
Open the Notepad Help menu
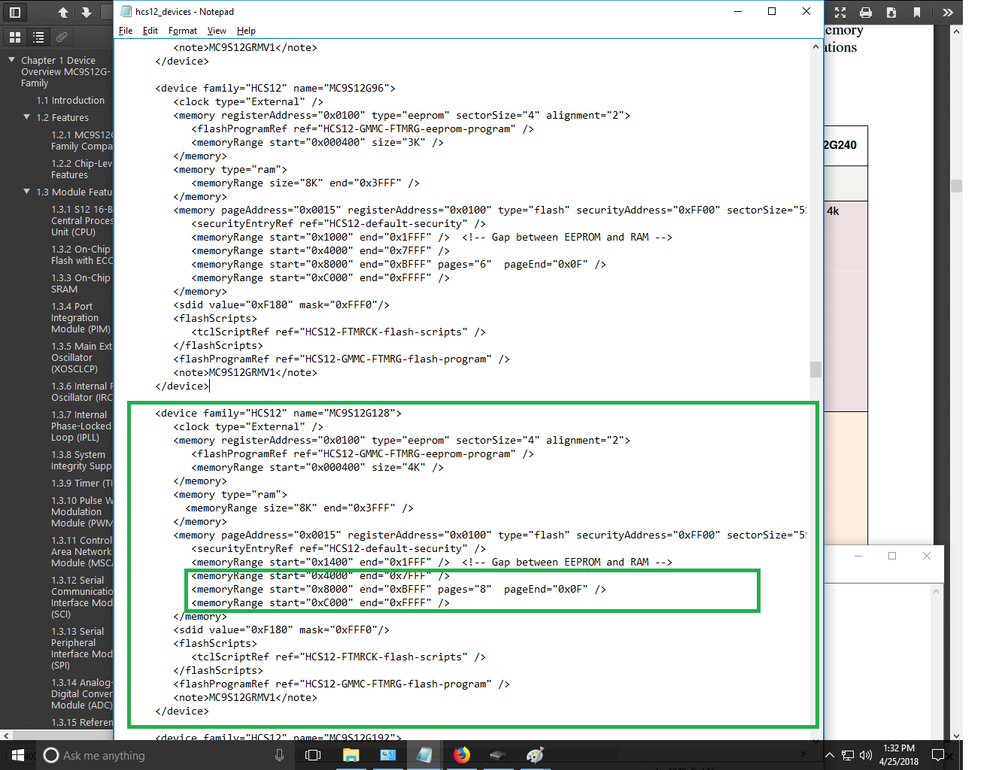[x=246, y=31]
